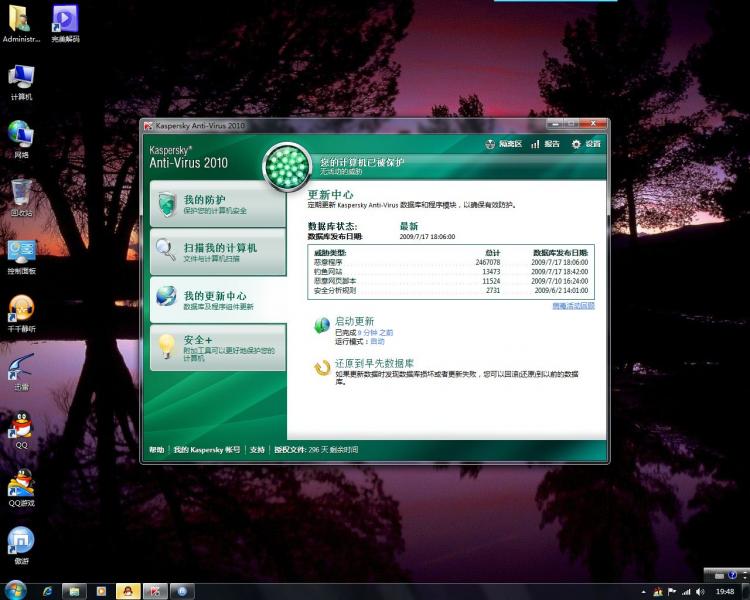
Task: Switch to the 扫描我的计算机 scan tab
Action: click(x=218, y=252)
